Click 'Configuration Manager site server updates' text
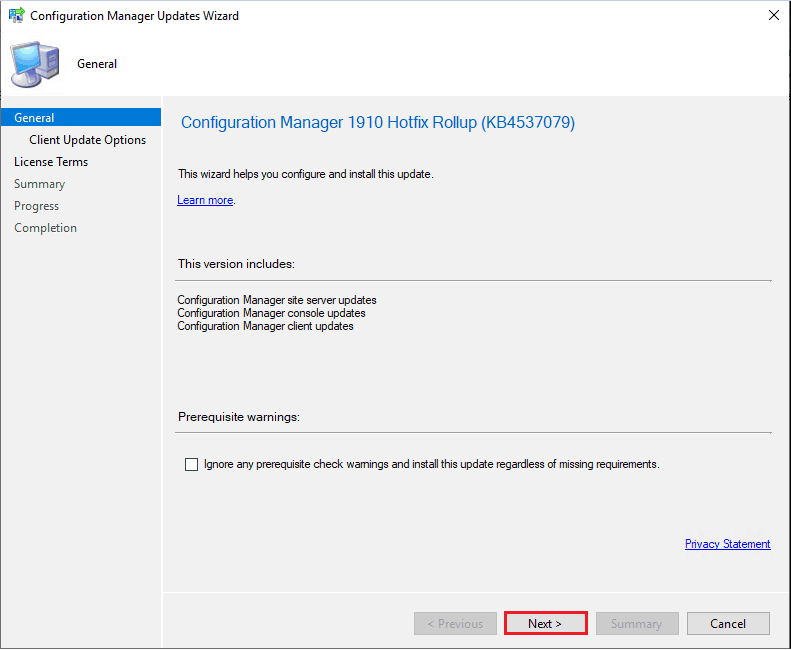Viewport: 791px width, 650px height. [x=277, y=300]
